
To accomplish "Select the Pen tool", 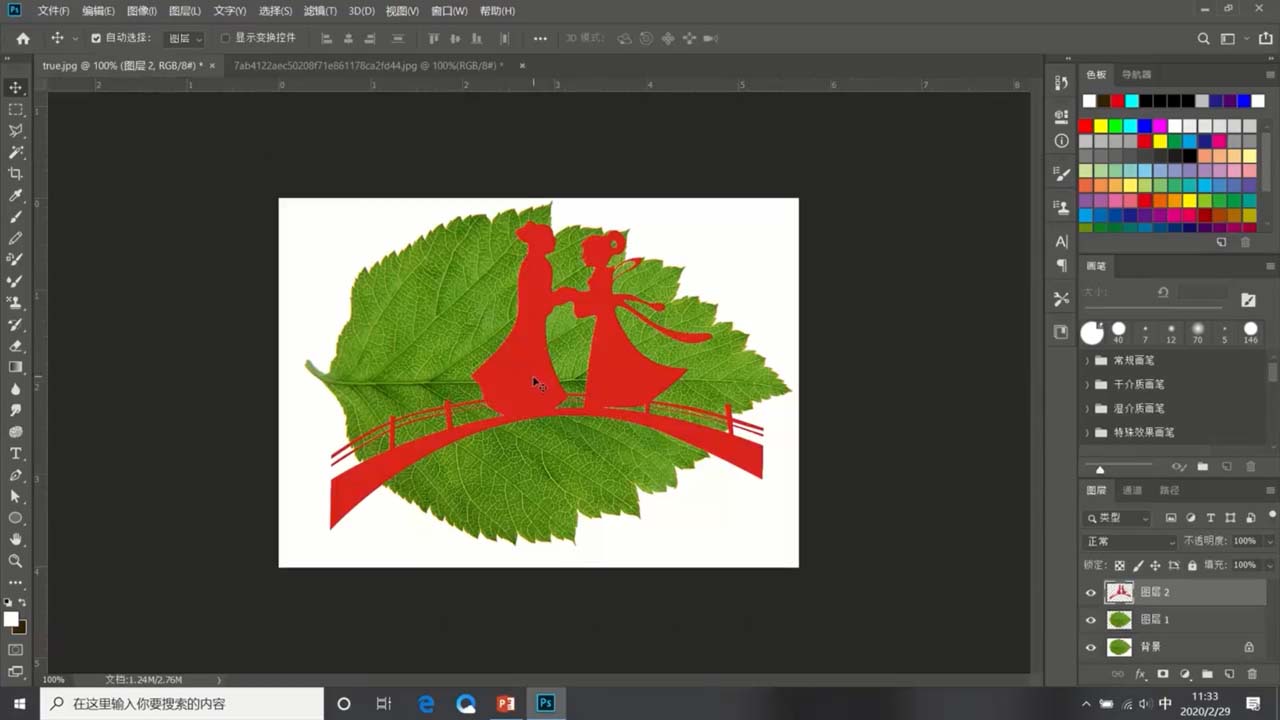I will pos(16,475).
